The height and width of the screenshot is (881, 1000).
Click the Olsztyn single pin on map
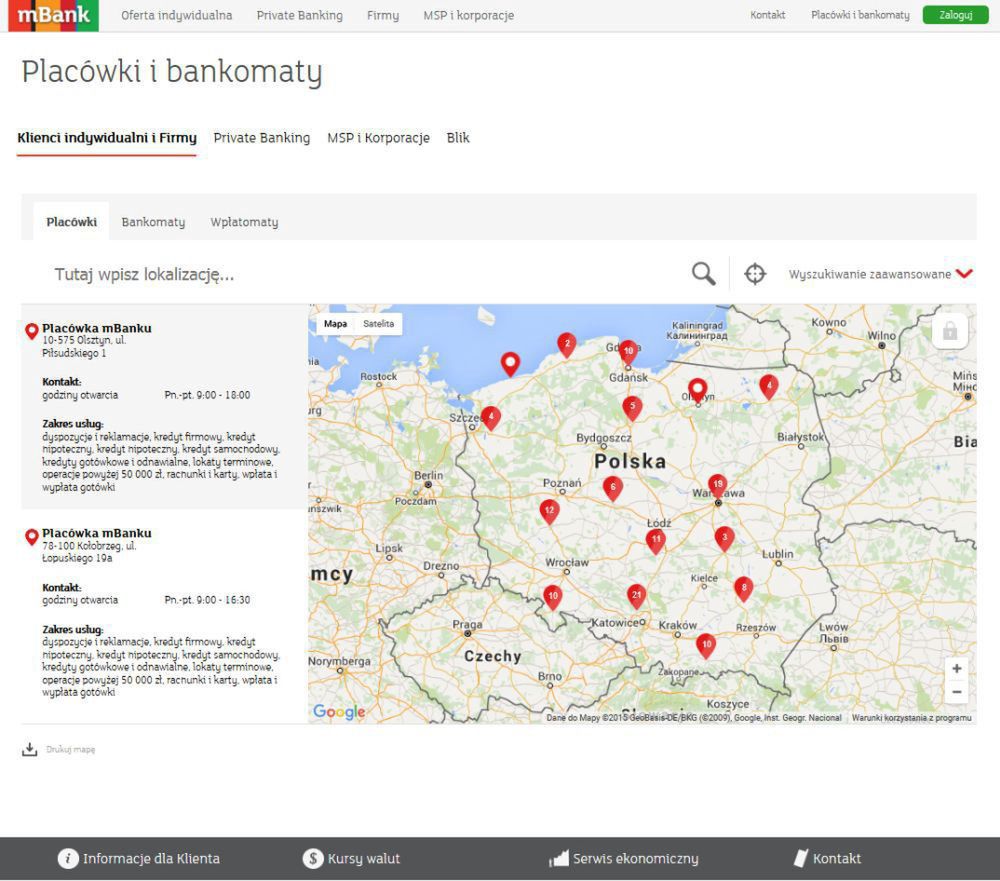(x=697, y=390)
